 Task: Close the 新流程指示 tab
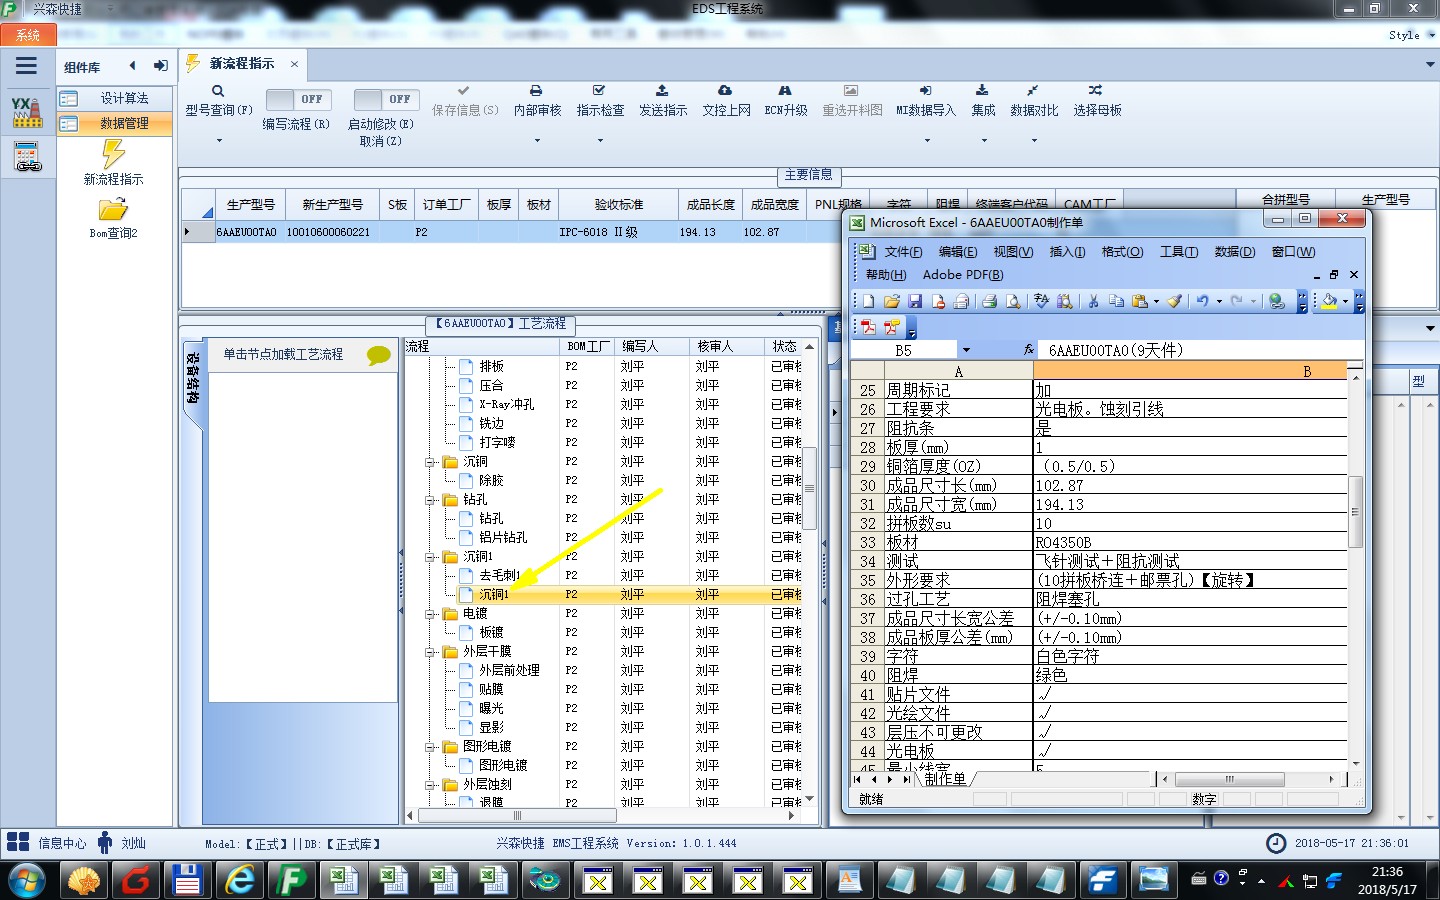[x=294, y=64]
